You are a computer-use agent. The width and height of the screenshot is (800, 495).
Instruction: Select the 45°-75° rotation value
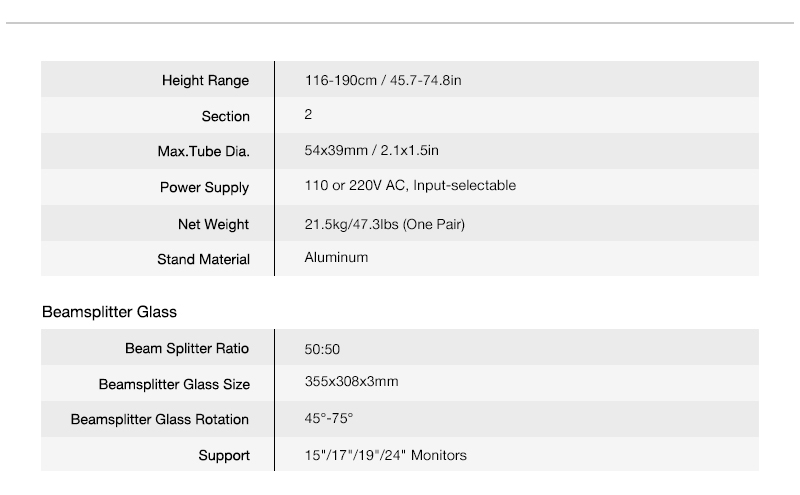(x=329, y=418)
